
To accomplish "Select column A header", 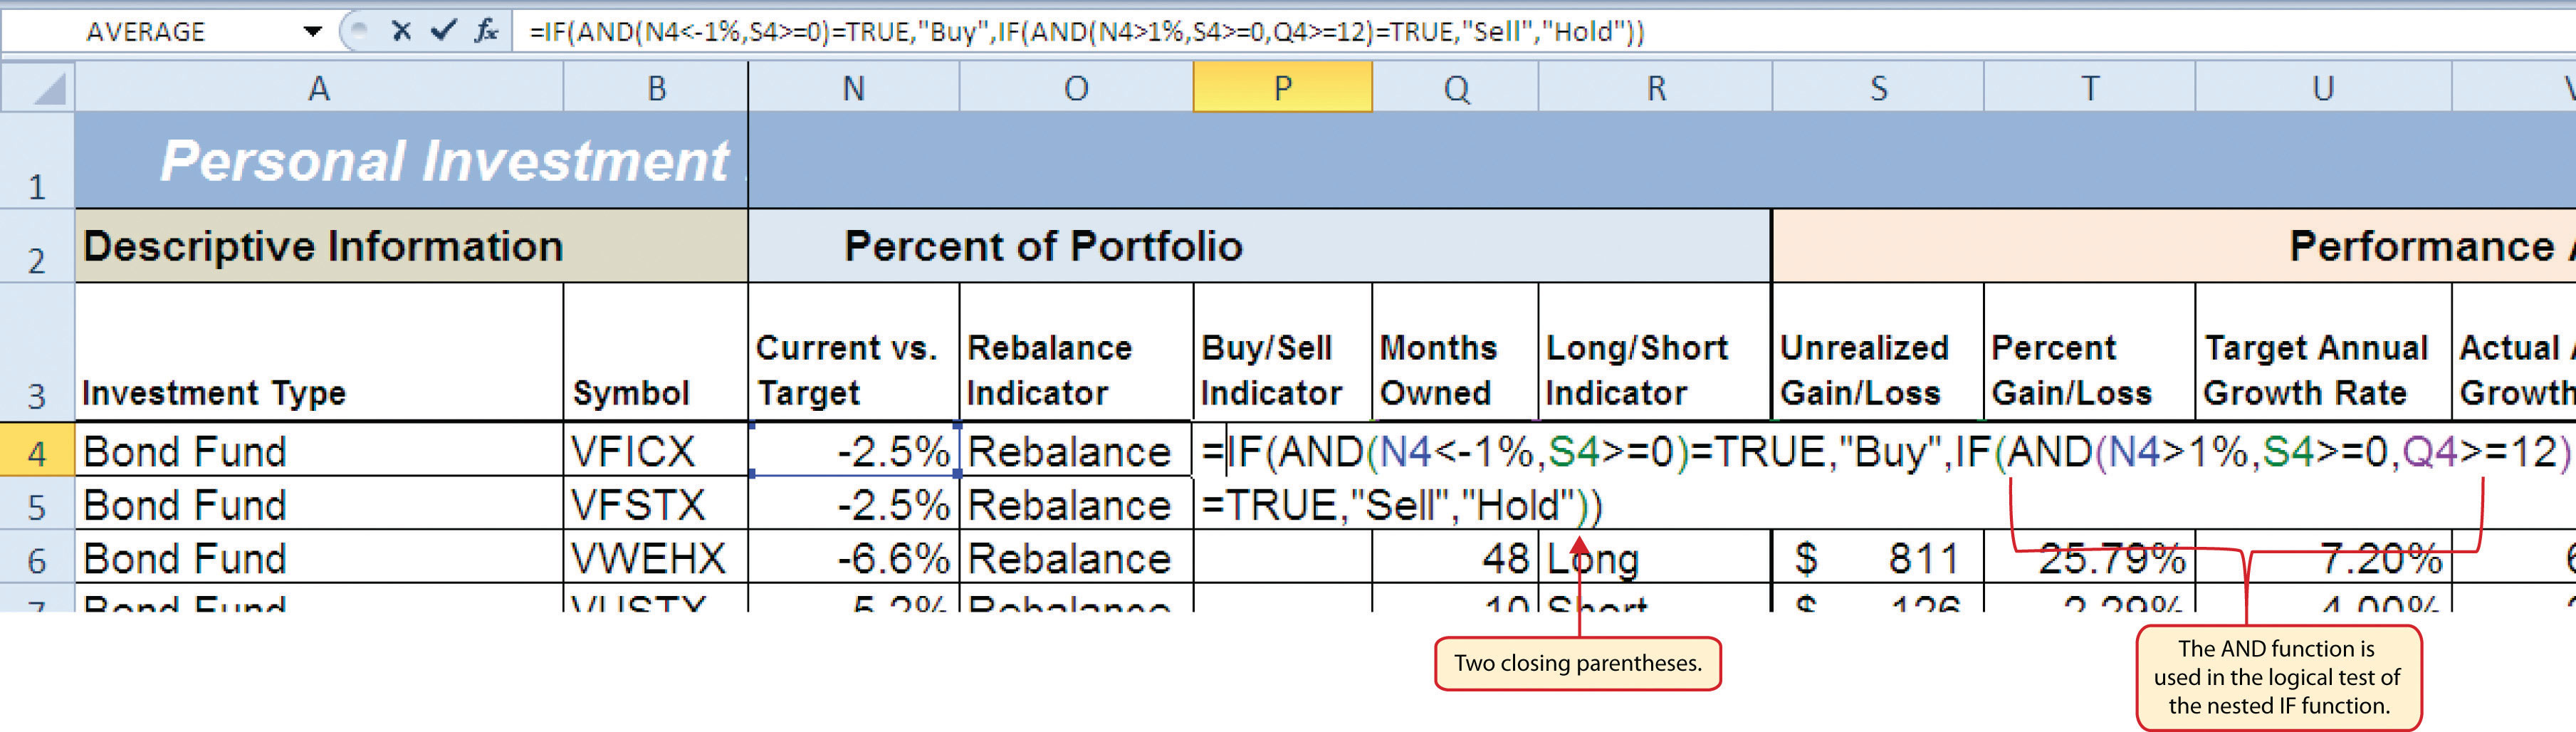I will click(x=318, y=88).
